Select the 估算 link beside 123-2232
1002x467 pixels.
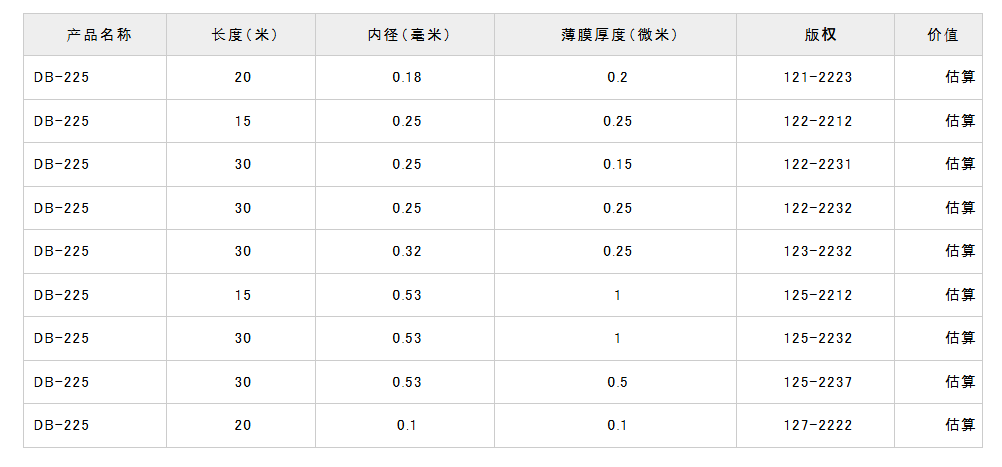[960, 251]
